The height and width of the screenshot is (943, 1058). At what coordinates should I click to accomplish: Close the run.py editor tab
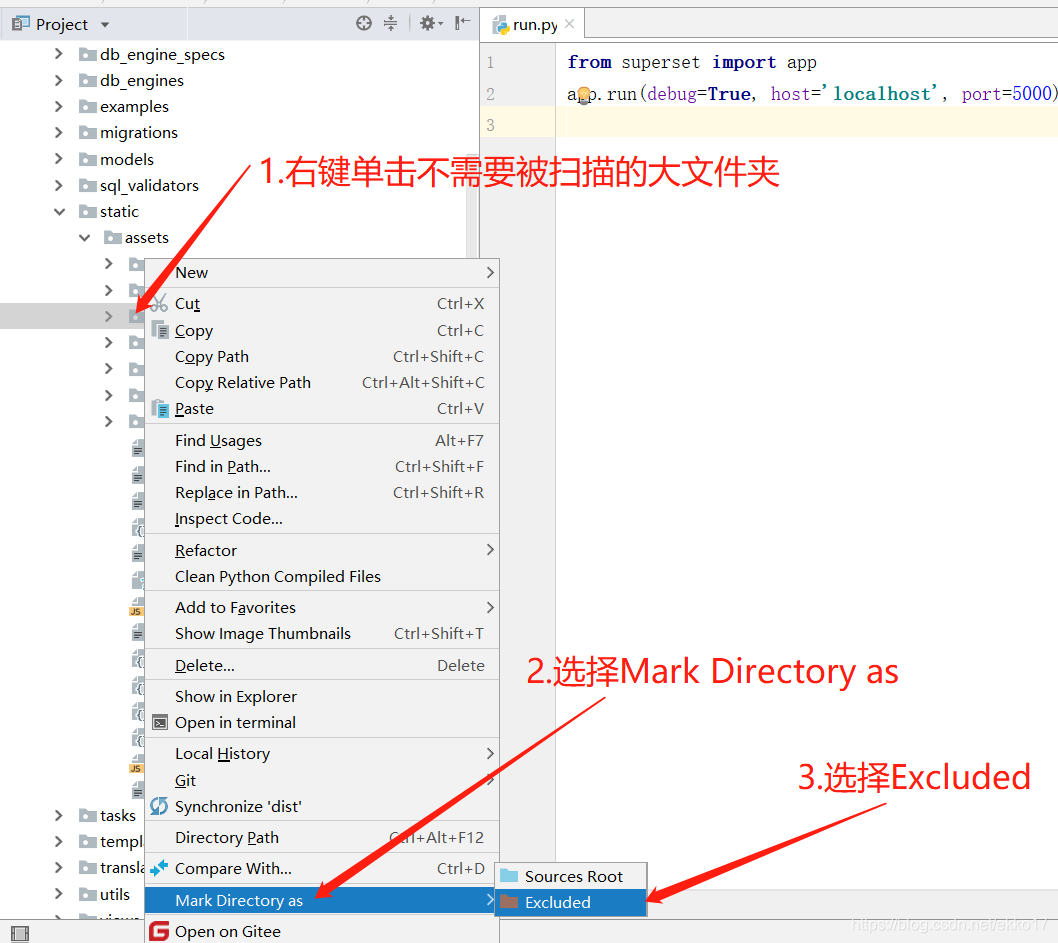(569, 24)
